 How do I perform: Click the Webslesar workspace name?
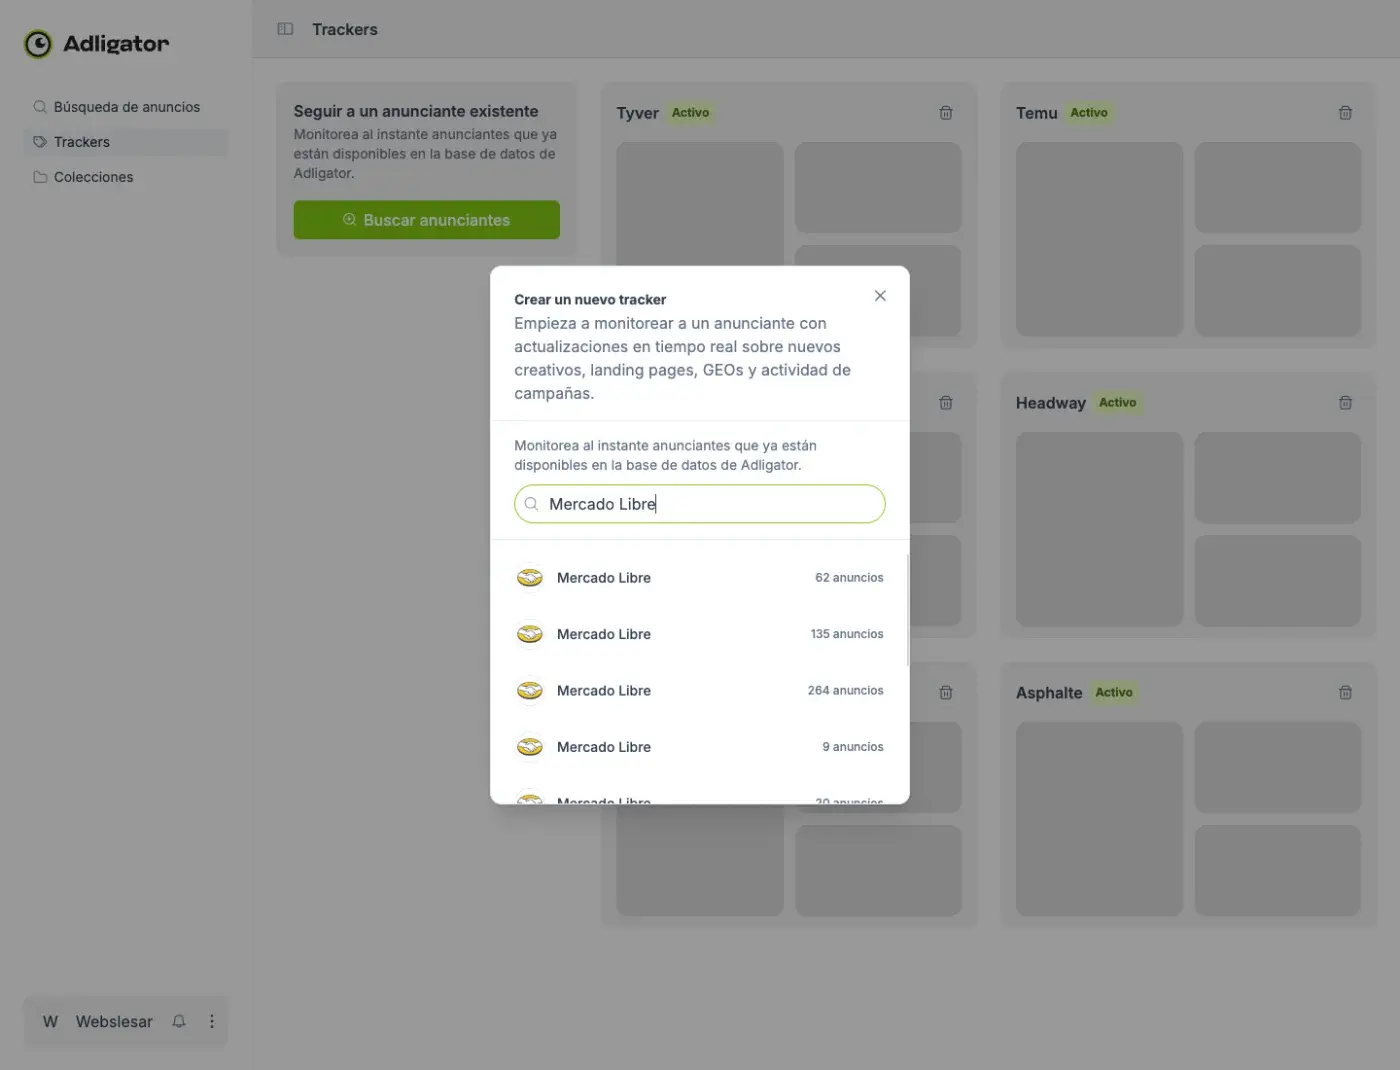tap(114, 1022)
